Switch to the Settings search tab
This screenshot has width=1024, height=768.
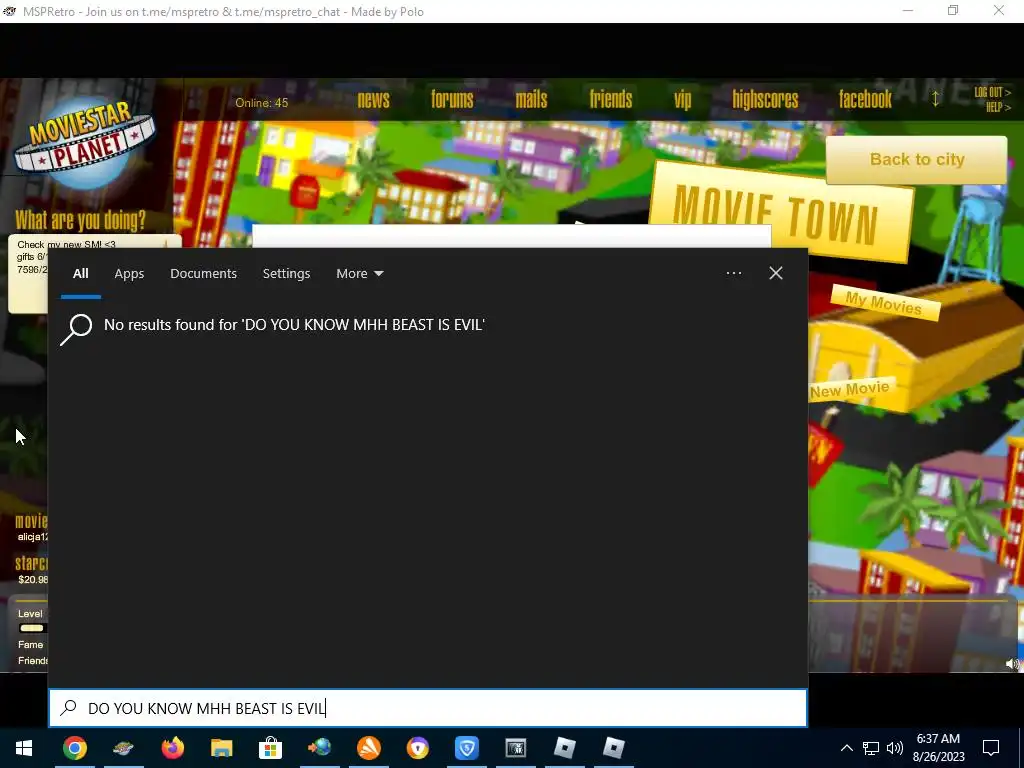(x=286, y=274)
